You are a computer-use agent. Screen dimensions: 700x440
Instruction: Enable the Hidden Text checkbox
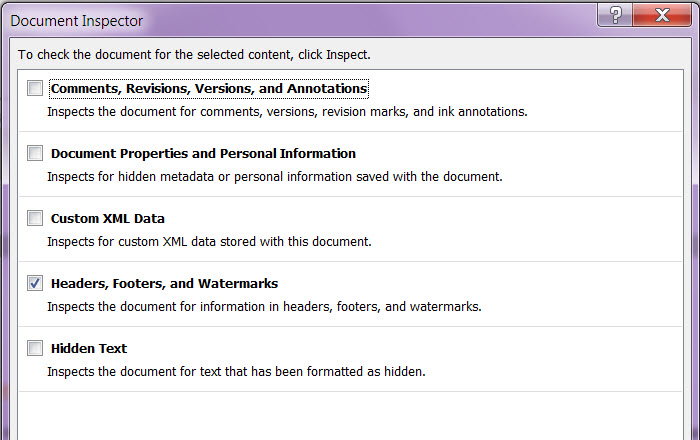click(x=35, y=348)
